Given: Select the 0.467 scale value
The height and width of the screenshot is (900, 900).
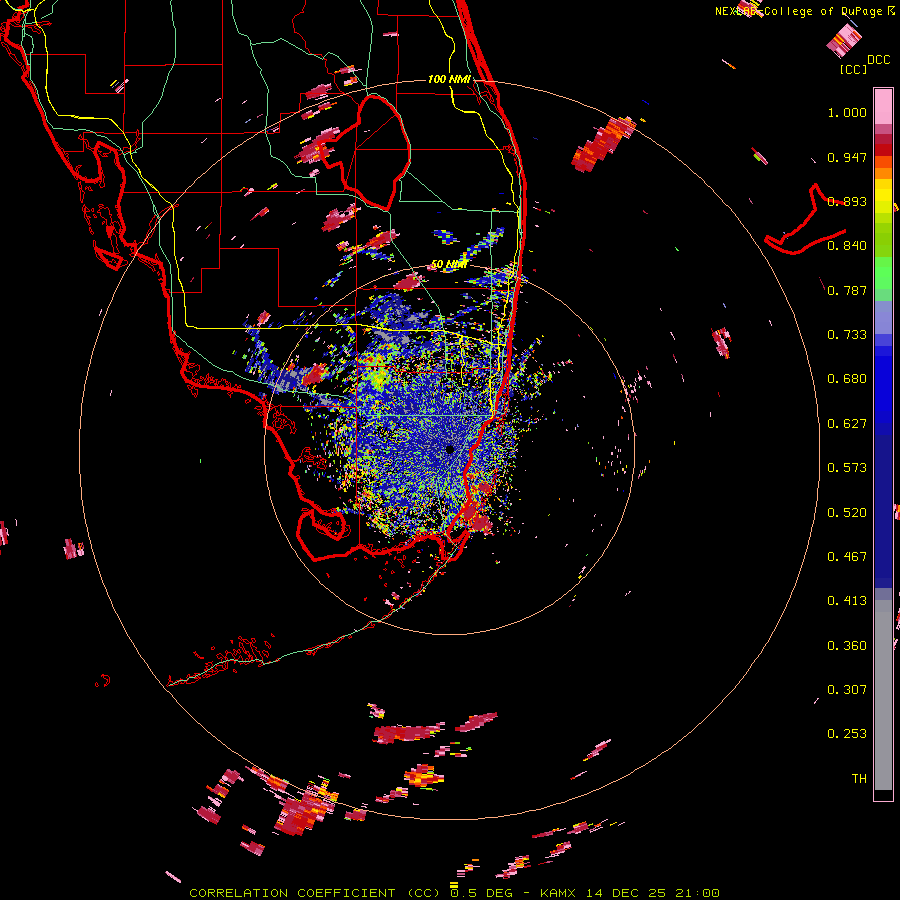Looking at the screenshot, I should tap(847, 557).
